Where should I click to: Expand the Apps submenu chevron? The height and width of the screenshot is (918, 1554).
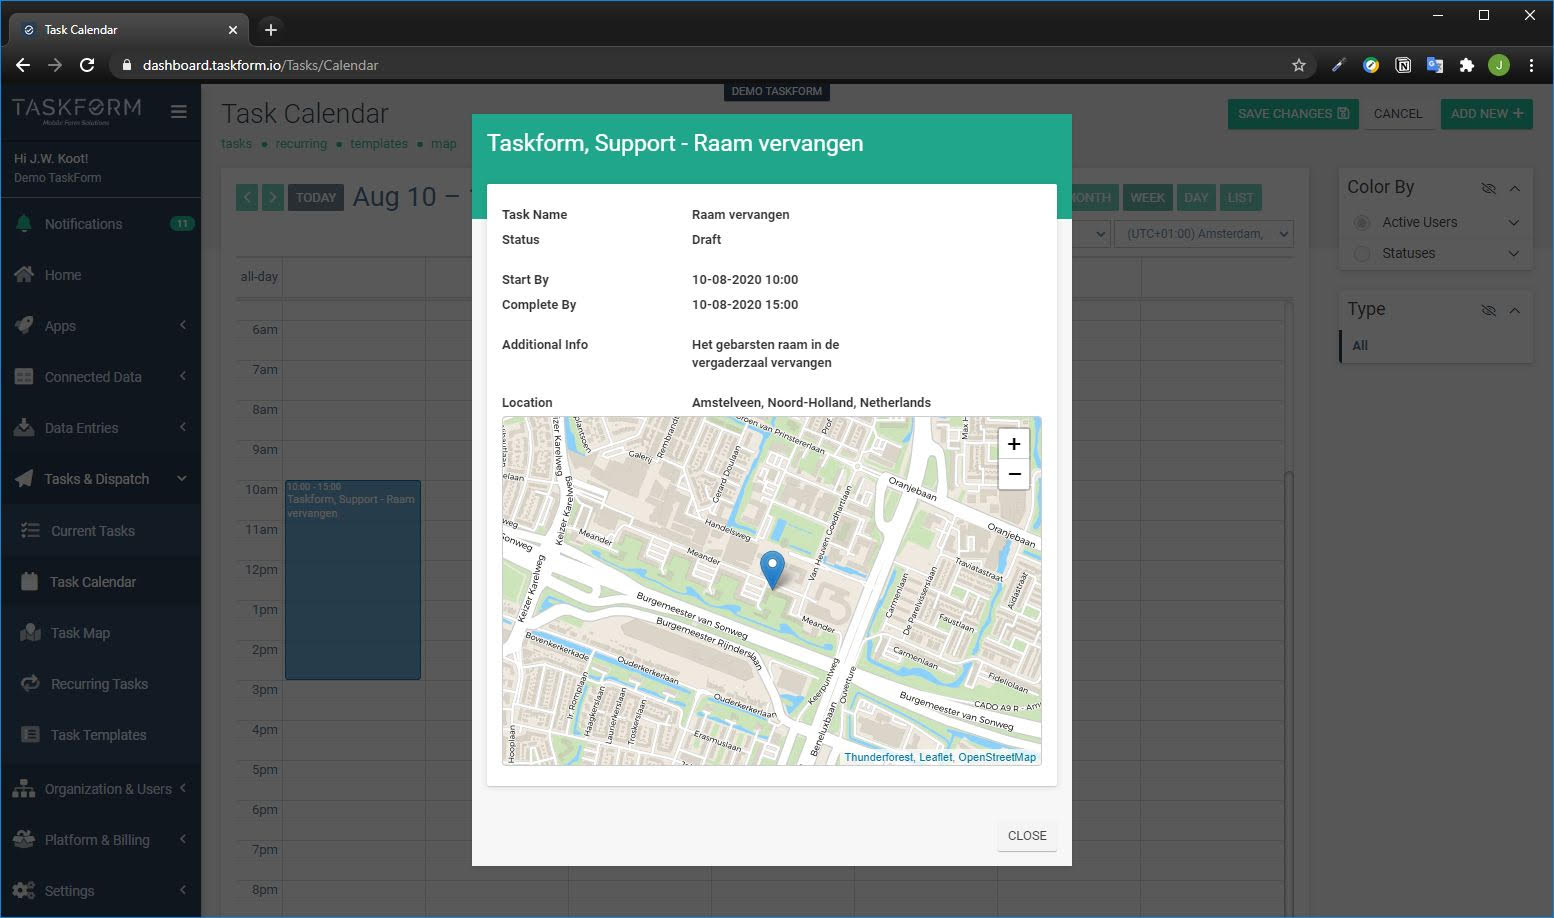[183, 325]
